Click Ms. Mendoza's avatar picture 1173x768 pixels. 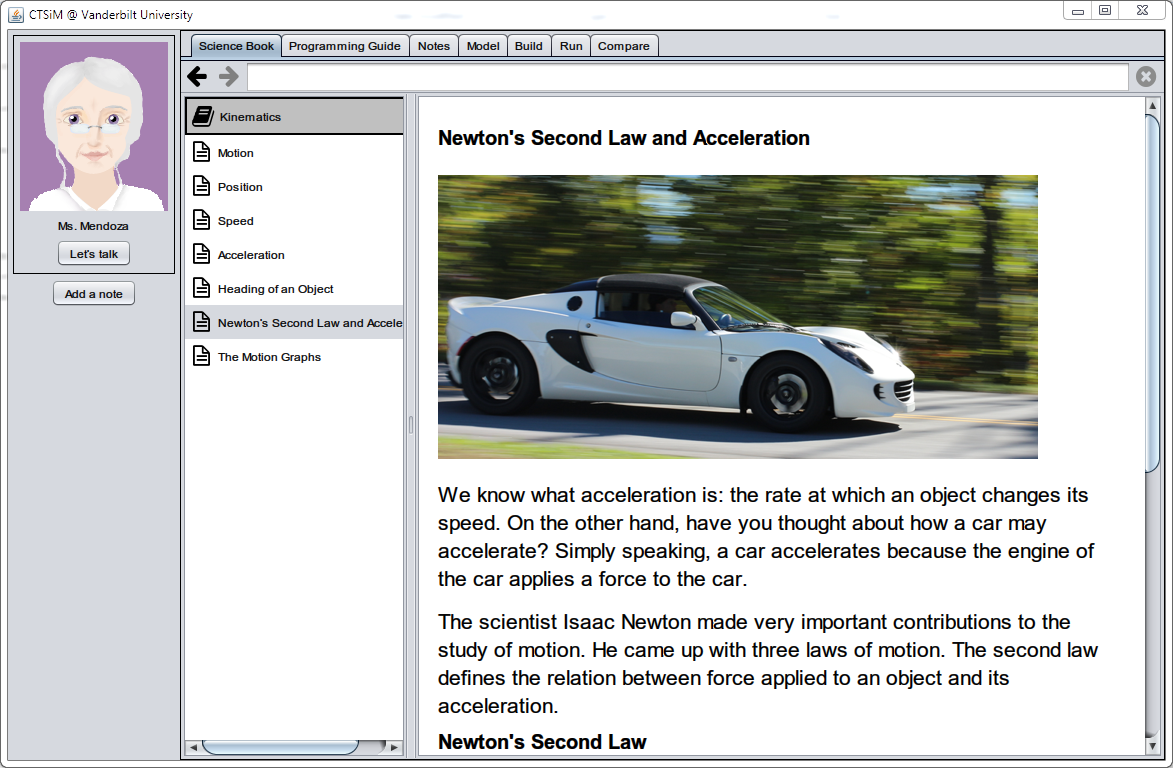point(94,126)
